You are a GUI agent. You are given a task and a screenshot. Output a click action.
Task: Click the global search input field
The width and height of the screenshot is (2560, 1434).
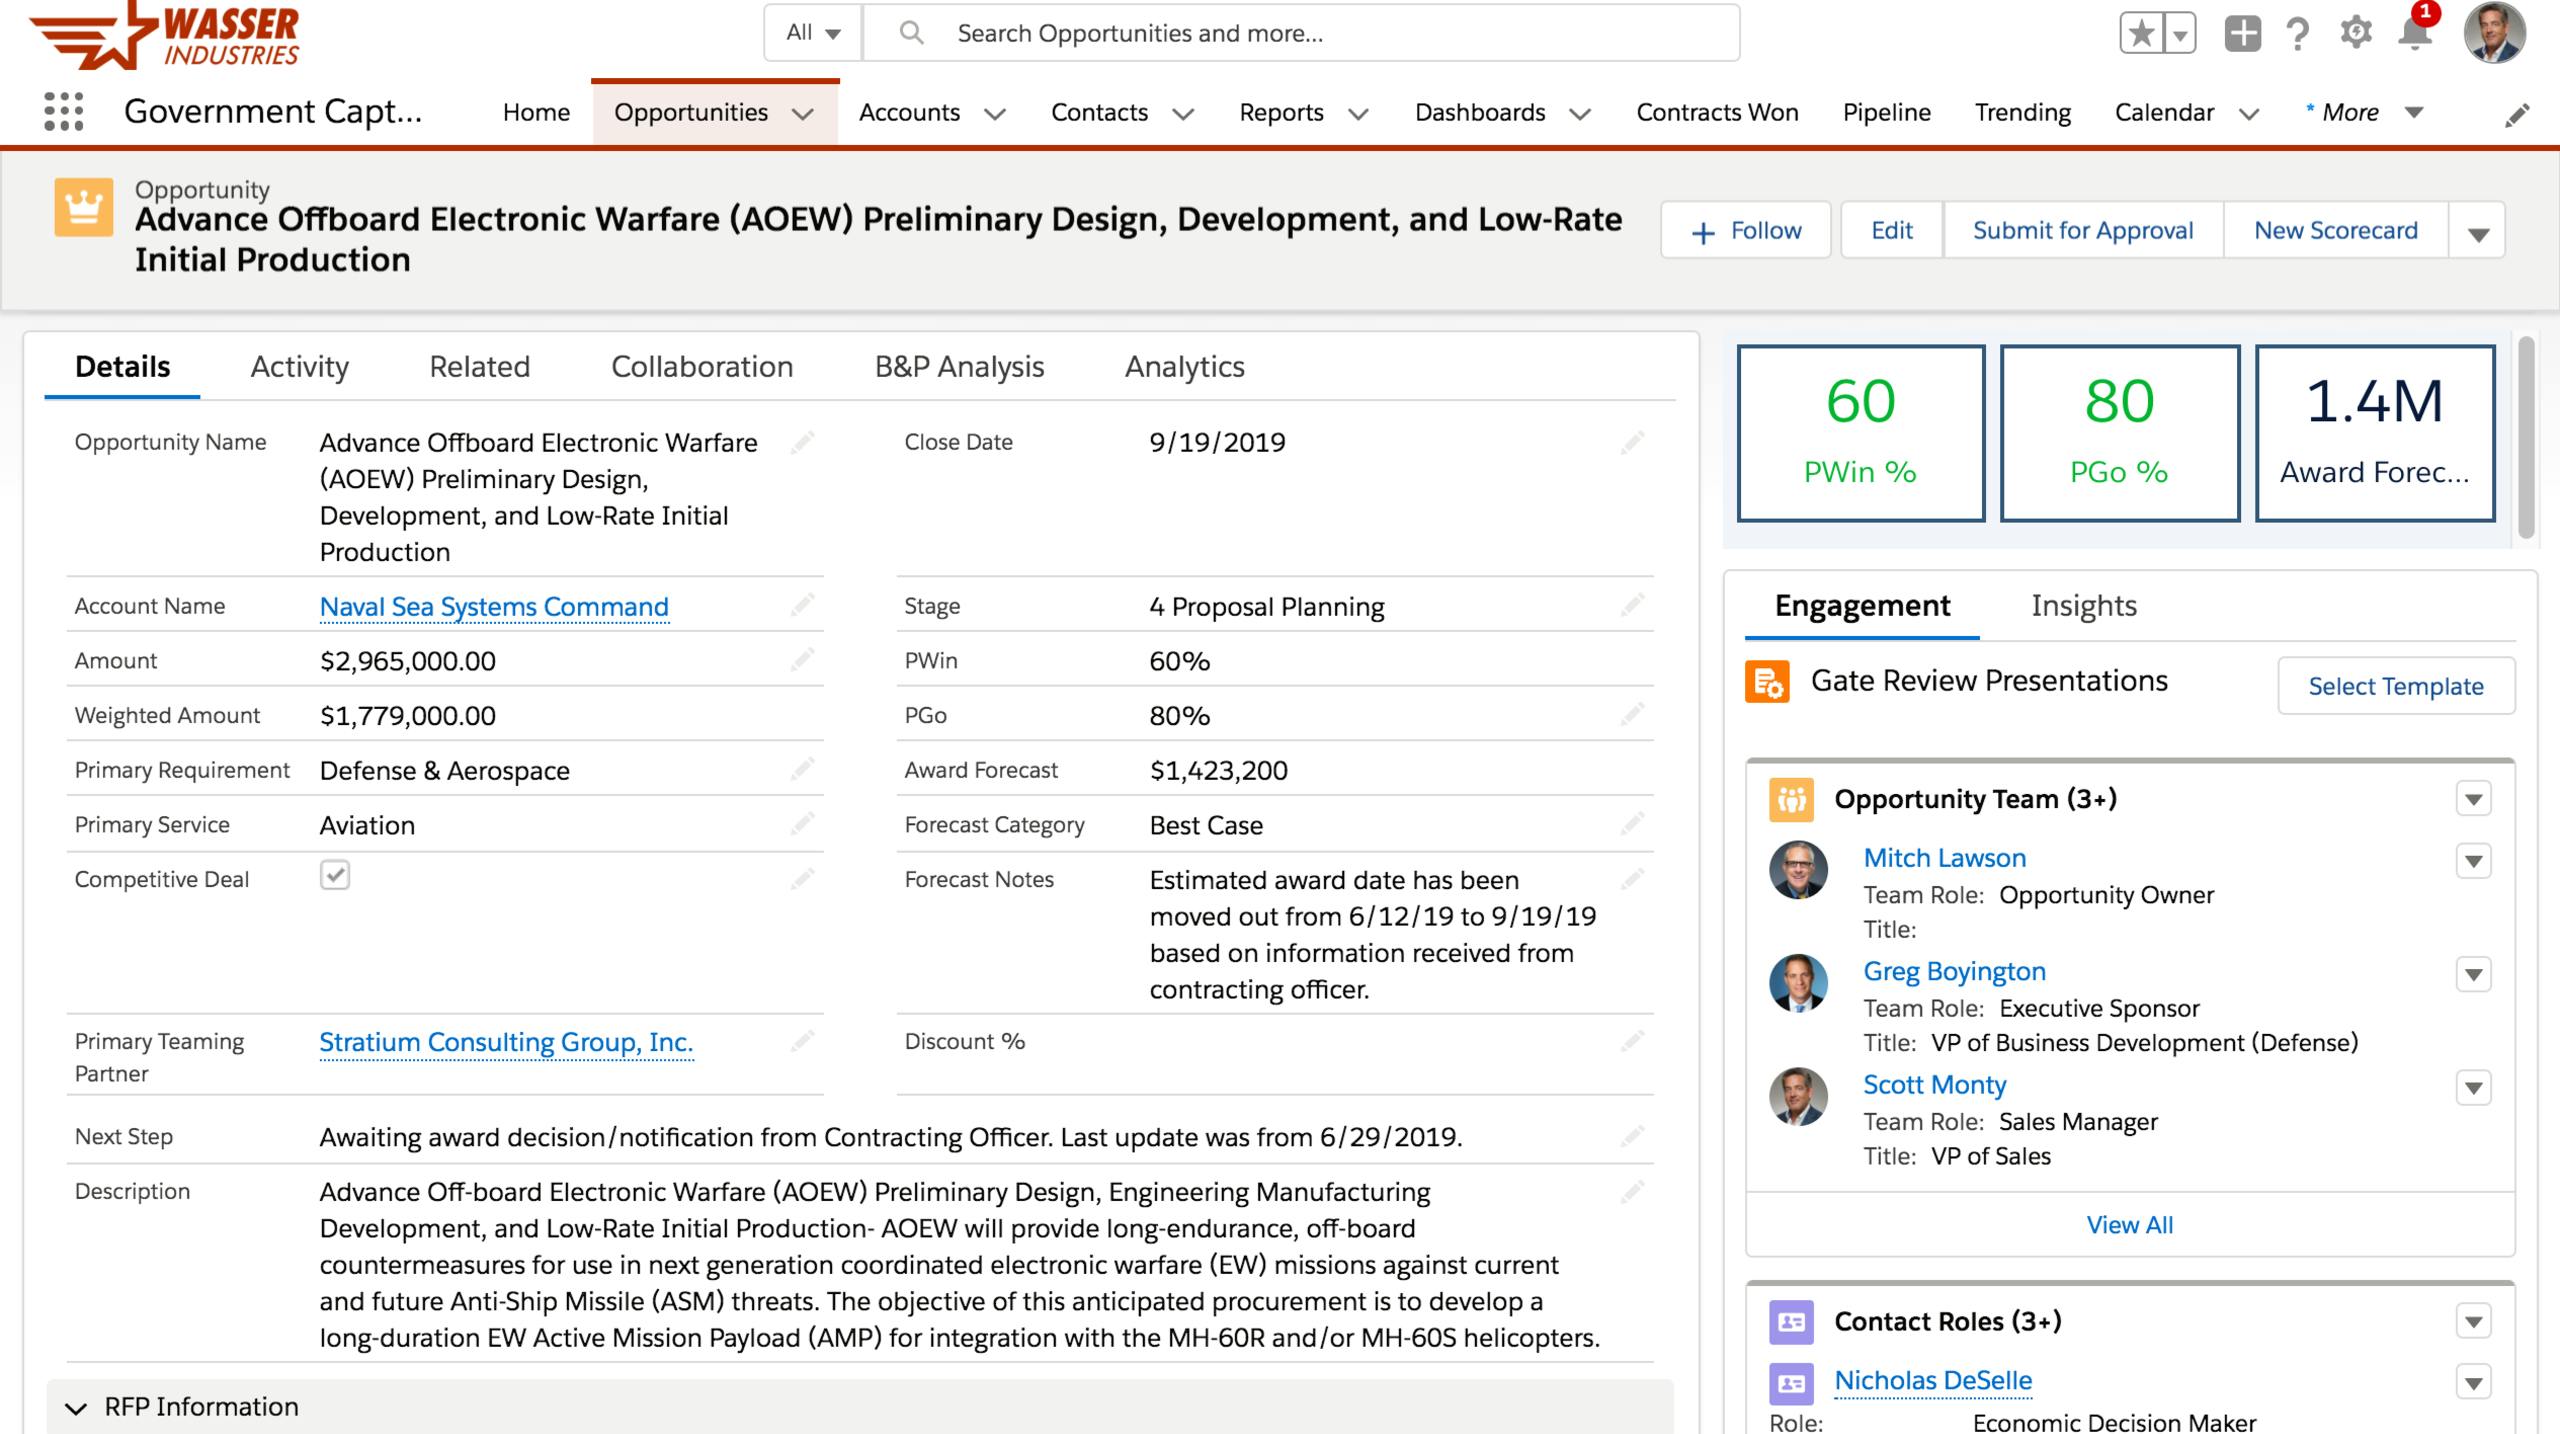(1300, 33)
